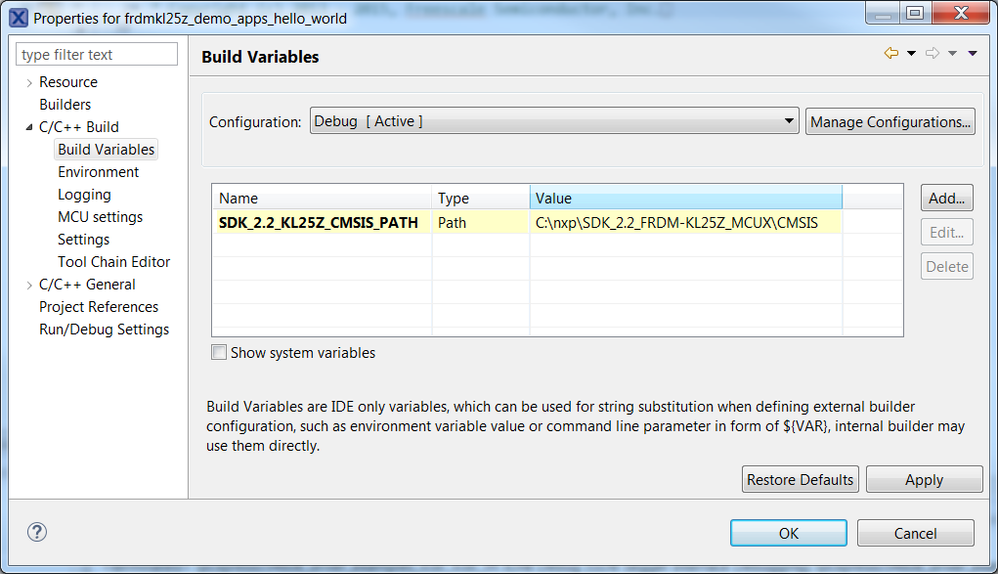Click the help question mark icon
This screenshot has height=574, width=998.
point(37,532)
